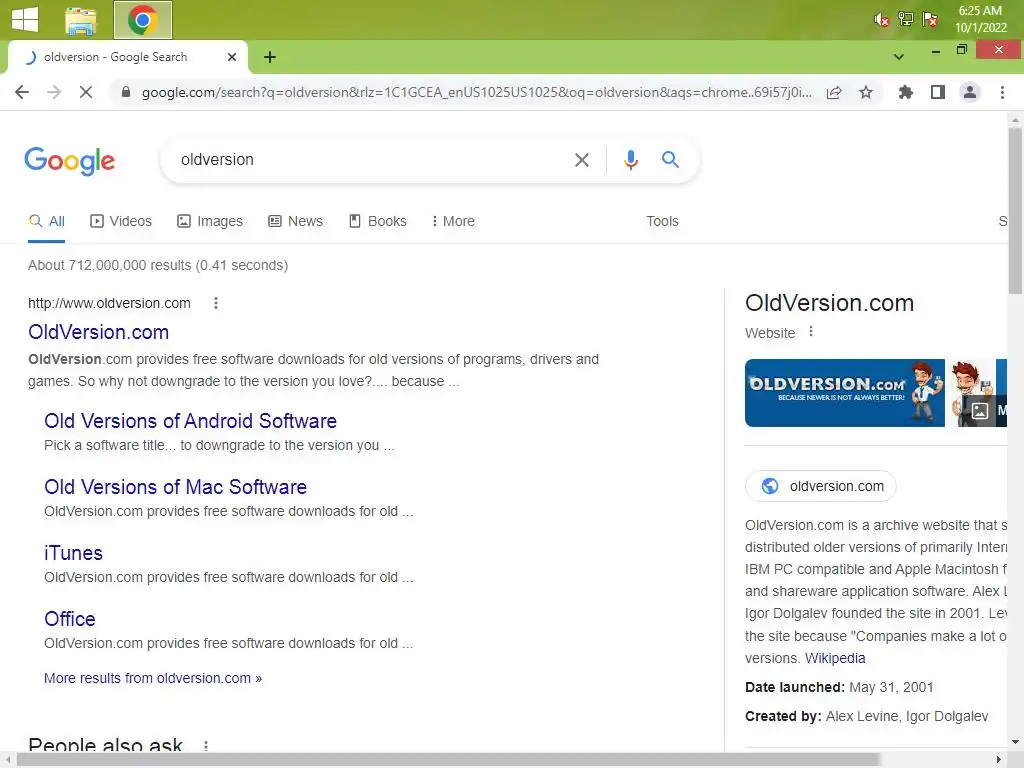Open options beside http://www.oldversion.com
Screen dimensions: 1024x768
[x=216, y=303]
